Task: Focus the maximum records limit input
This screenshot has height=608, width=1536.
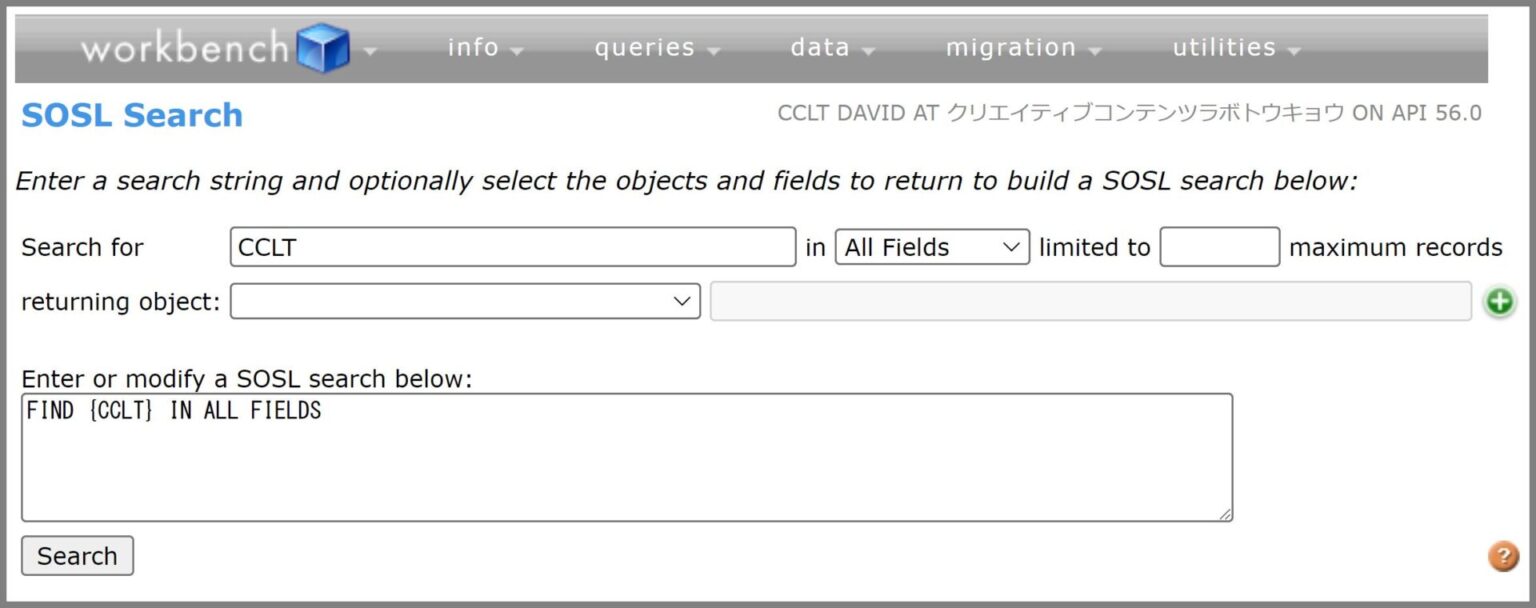Action: 1218,246
